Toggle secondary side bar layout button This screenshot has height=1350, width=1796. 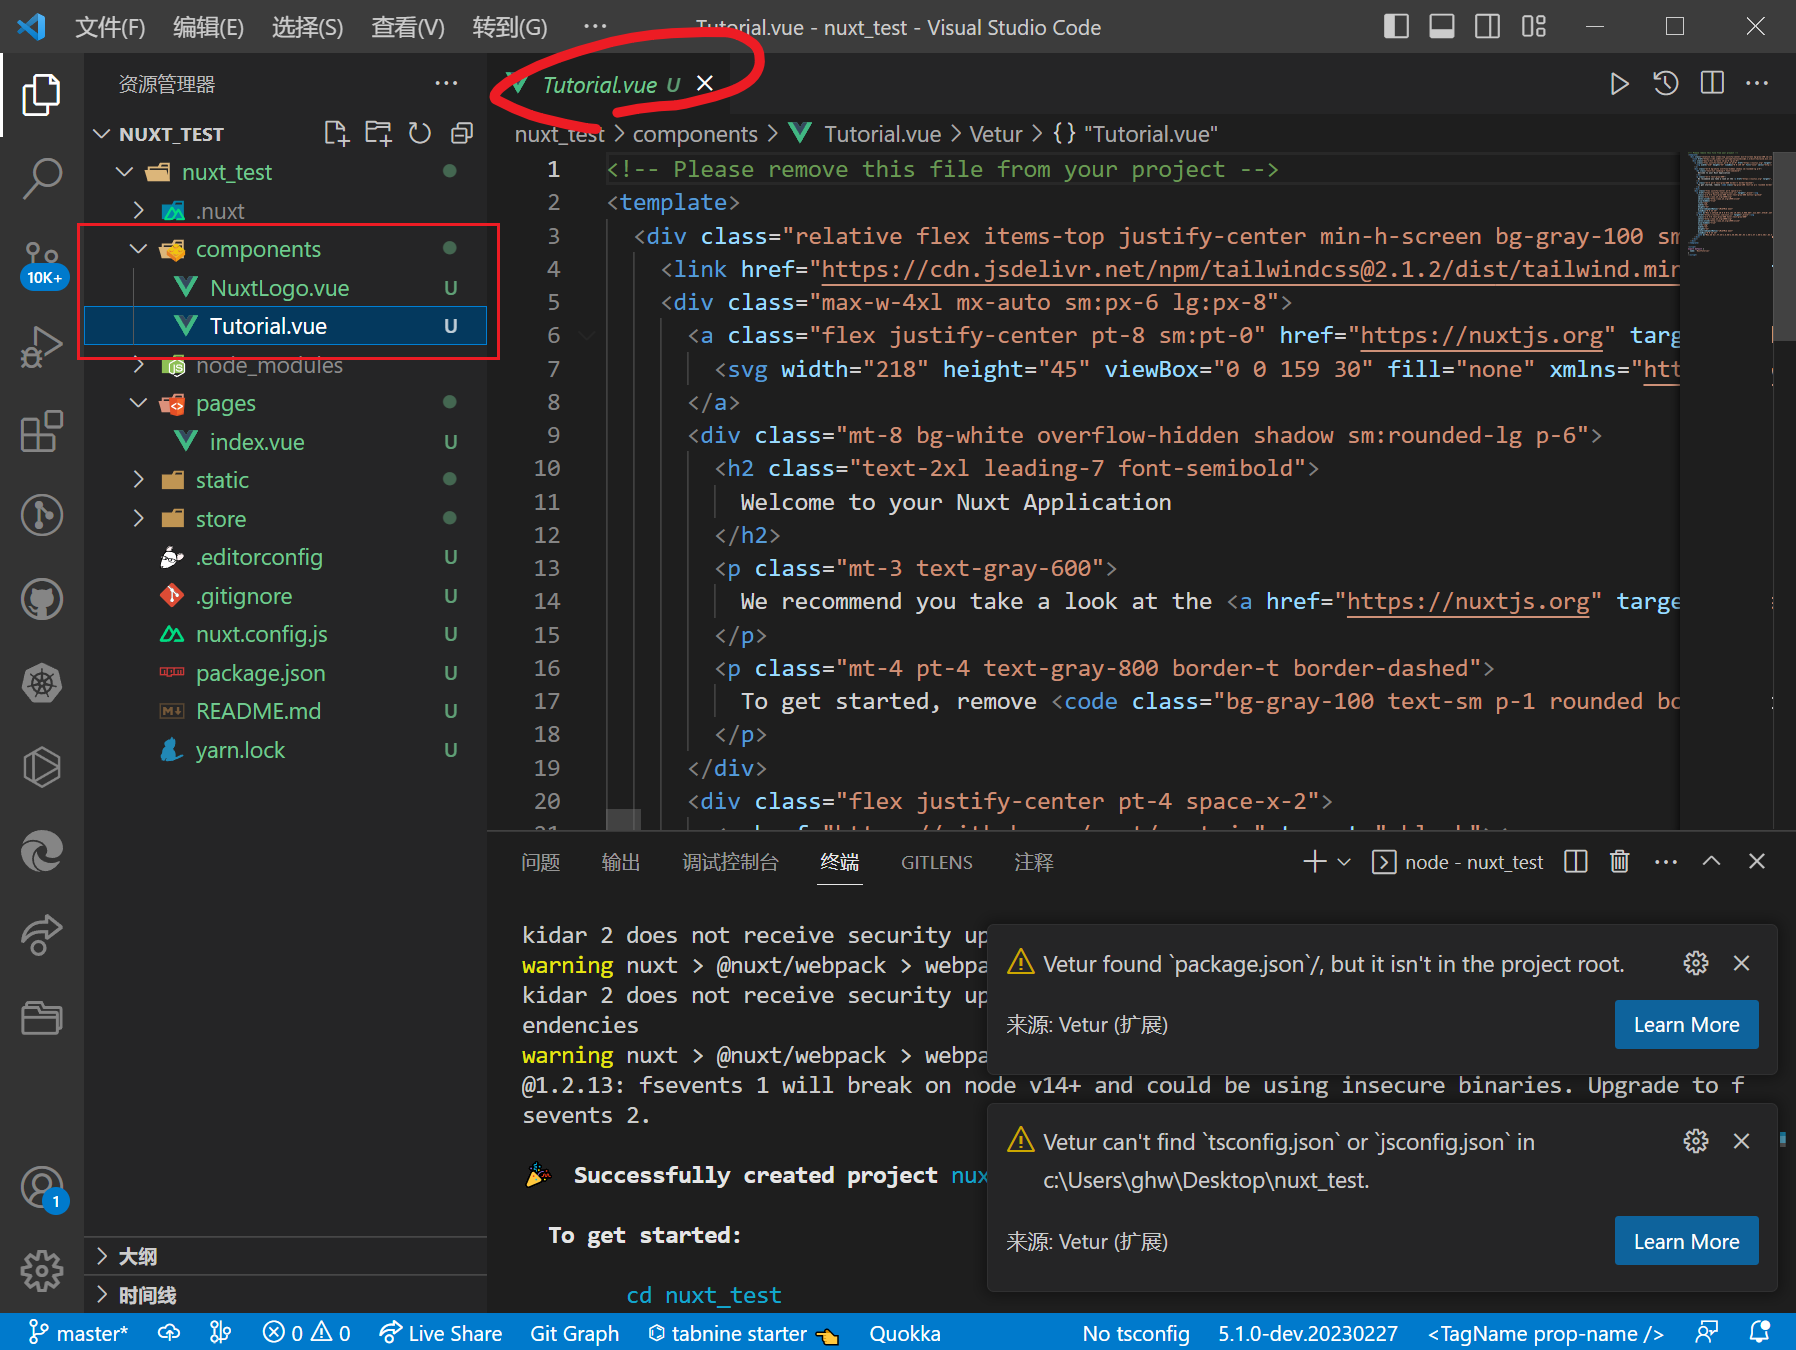[1488, 27]
